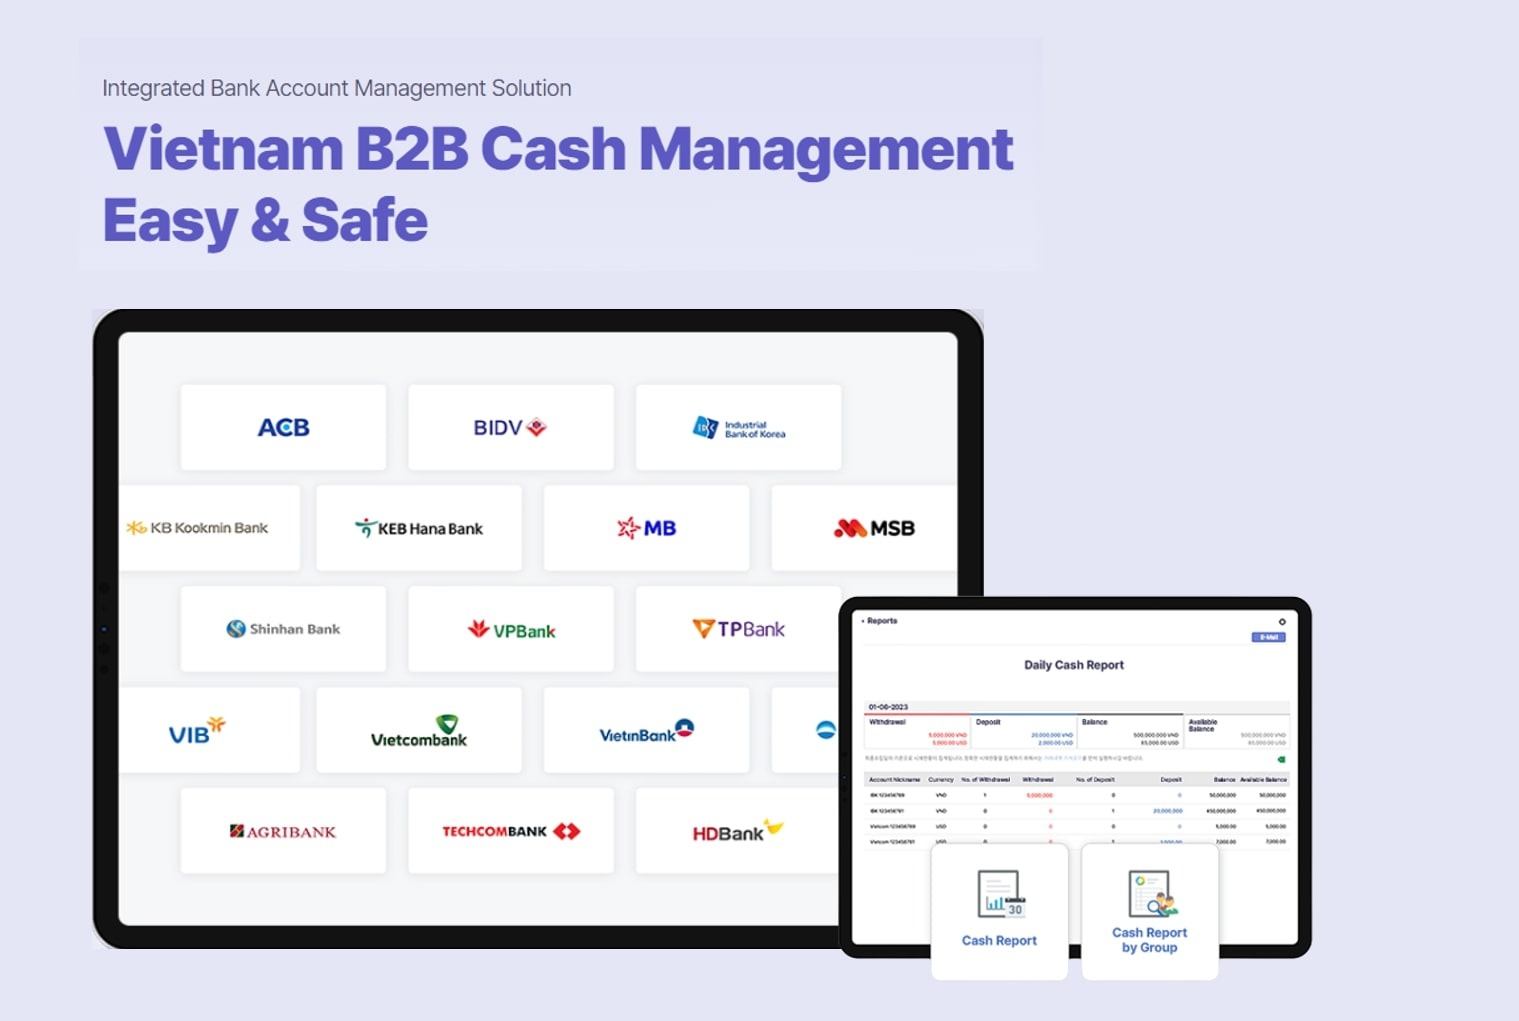Viewport: 1519px width, 1021px height.
Task: Select the Balance summary tab
Action: pos(1131,731)
